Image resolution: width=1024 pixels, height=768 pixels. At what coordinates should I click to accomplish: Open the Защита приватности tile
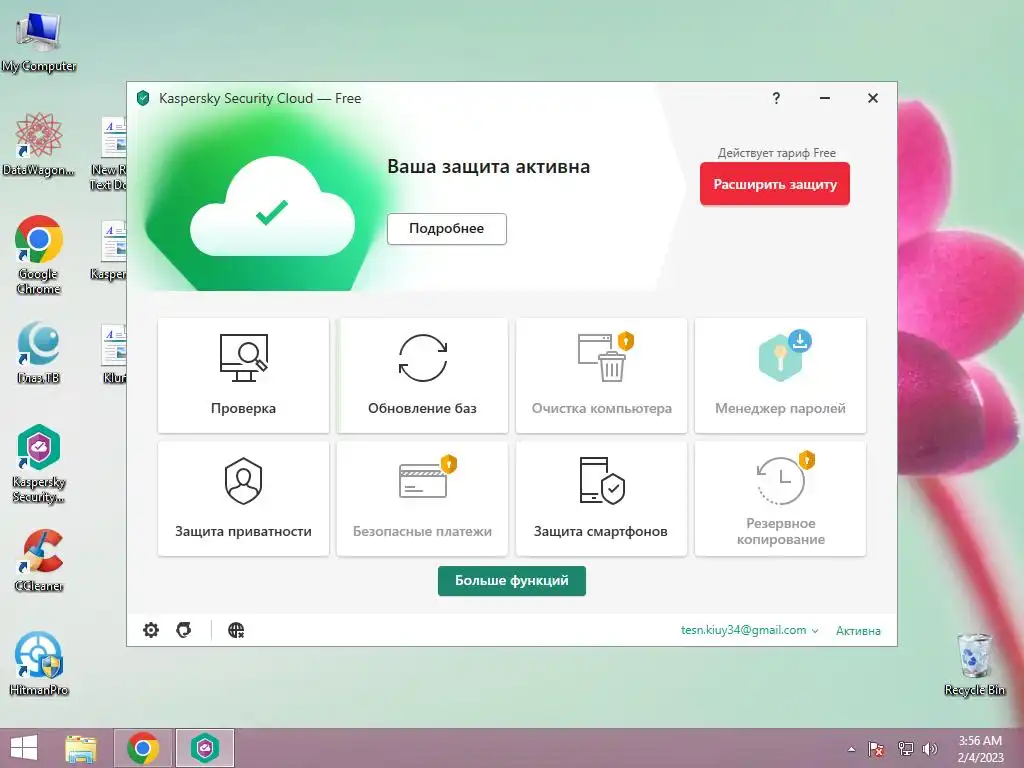(x=243, y=498)
